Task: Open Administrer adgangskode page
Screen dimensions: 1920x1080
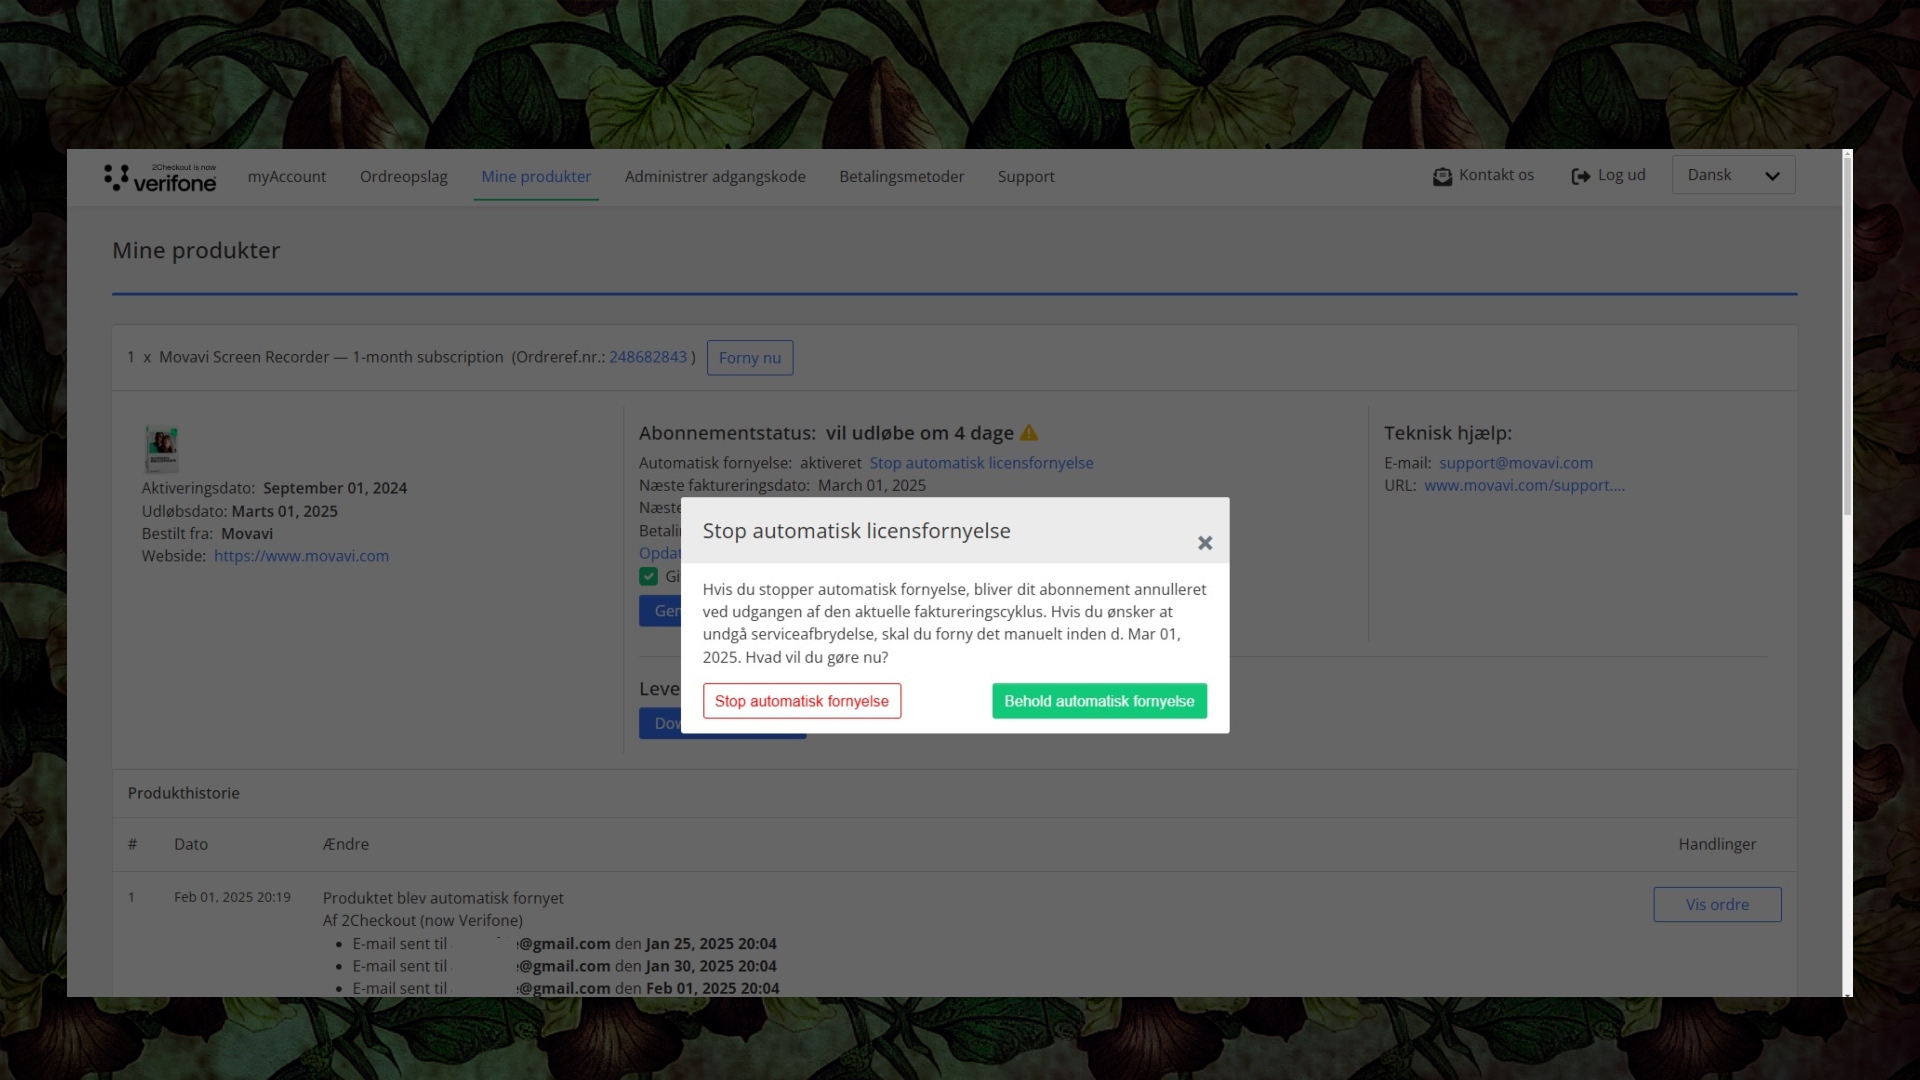Action: pyautogui.click(x=714, y=177)
